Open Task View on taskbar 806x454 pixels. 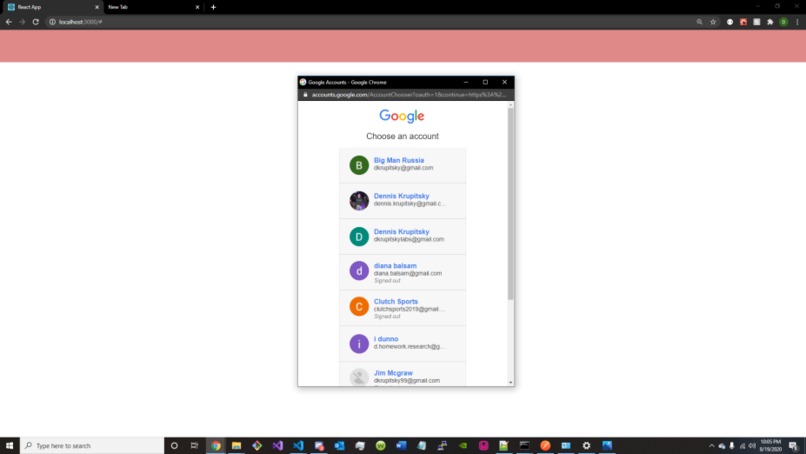(x=194, y=445)
